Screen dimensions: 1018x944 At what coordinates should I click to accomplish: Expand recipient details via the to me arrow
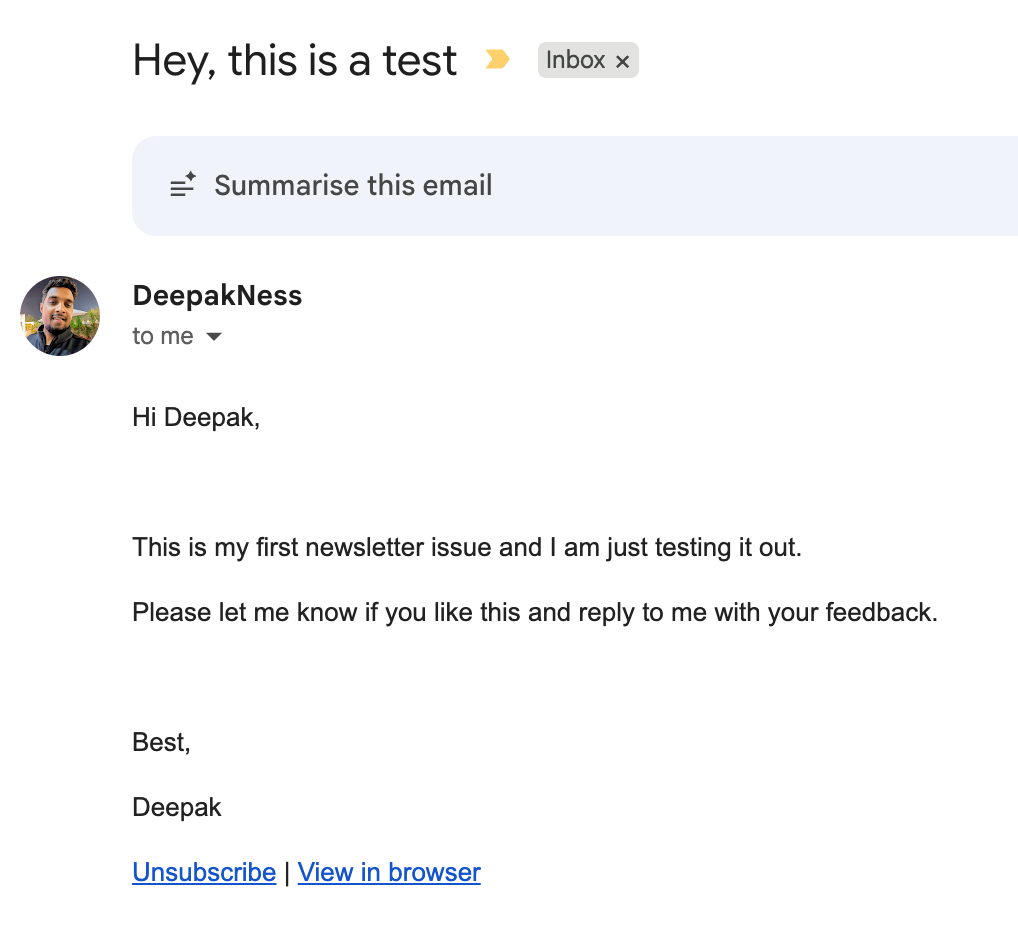coord(214,337)
